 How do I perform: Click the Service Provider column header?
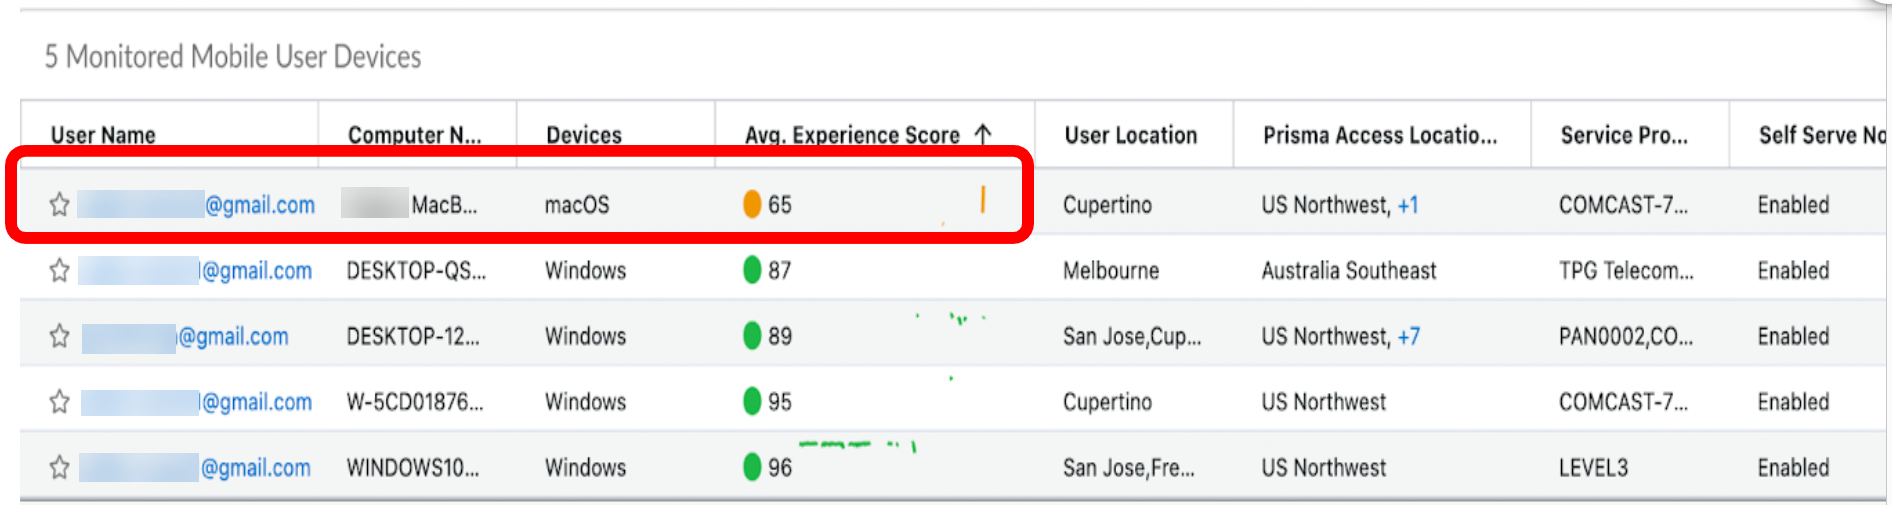tap(1623, 135)
